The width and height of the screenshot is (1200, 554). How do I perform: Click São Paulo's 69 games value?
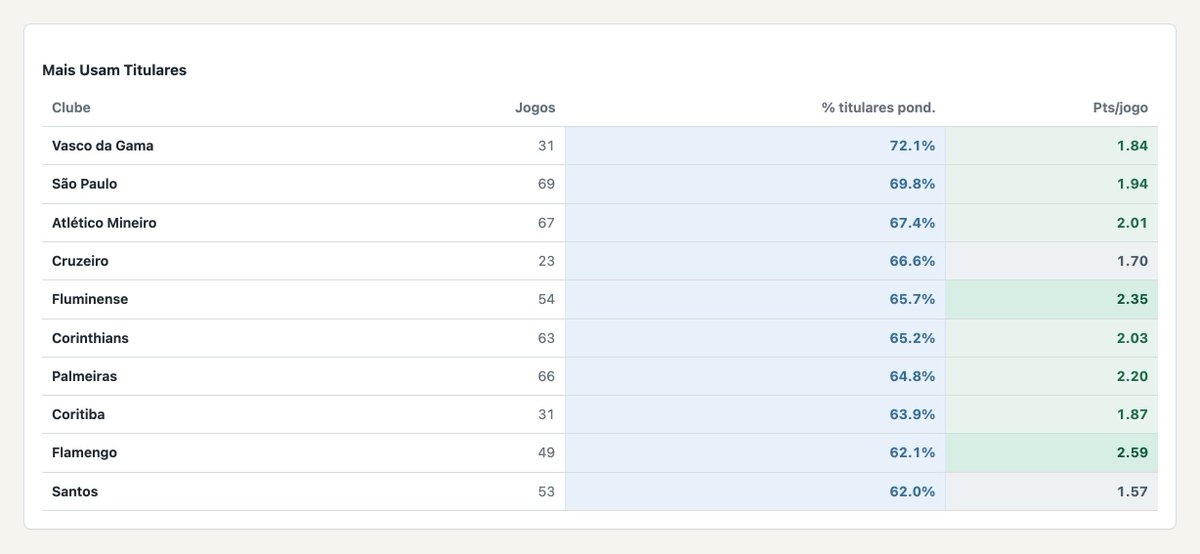[546, 184]
